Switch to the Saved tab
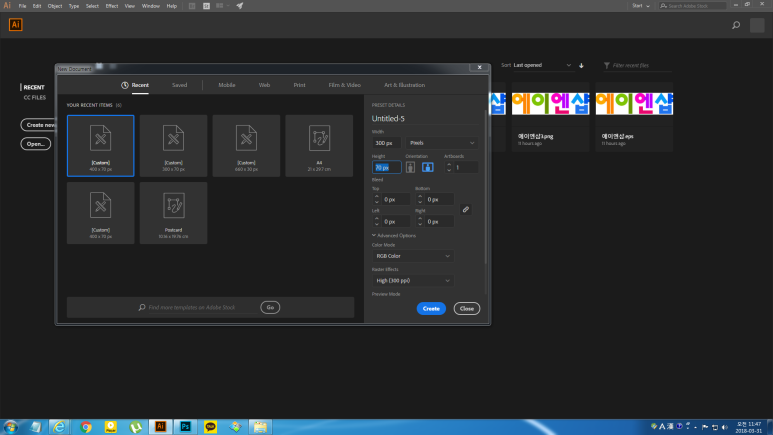 (179, 85)
